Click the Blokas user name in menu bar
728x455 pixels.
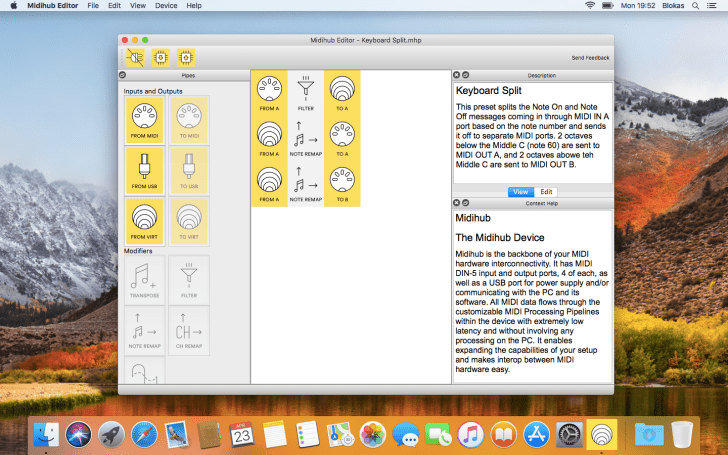tap(673, 6)
